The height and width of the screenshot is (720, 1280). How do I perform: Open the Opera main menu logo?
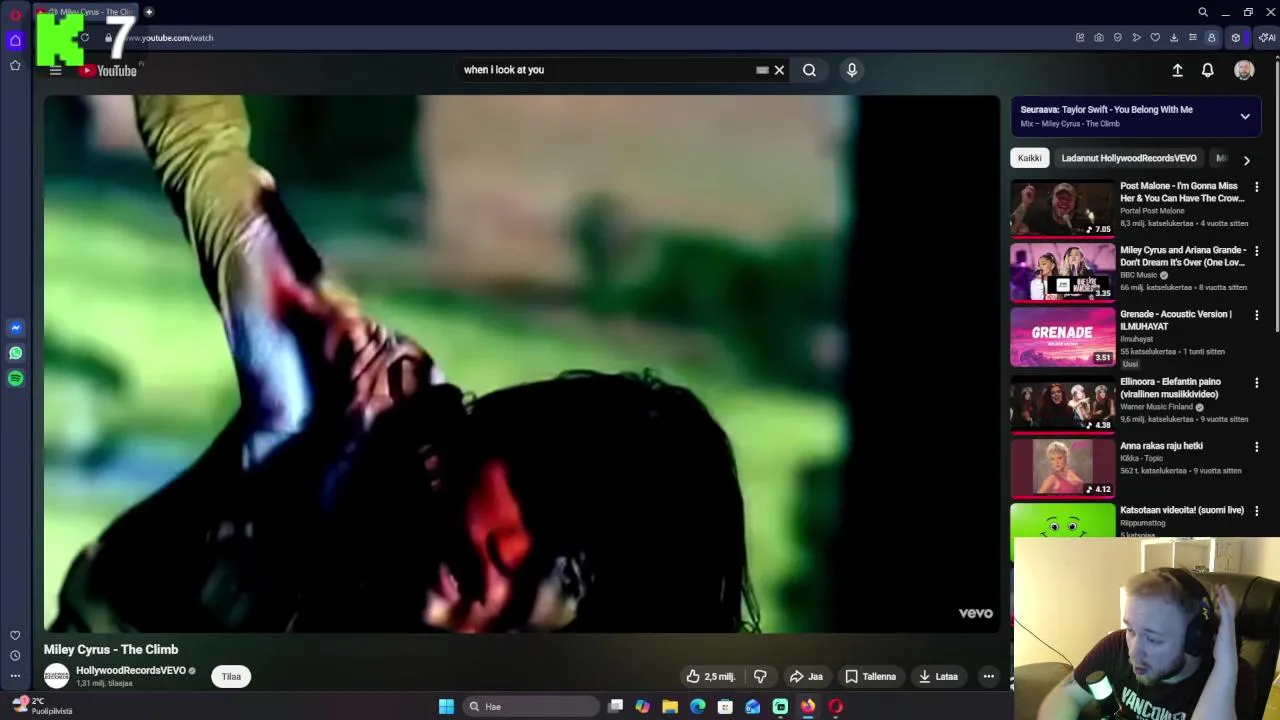pyautogui.click(x=15, y=14)
